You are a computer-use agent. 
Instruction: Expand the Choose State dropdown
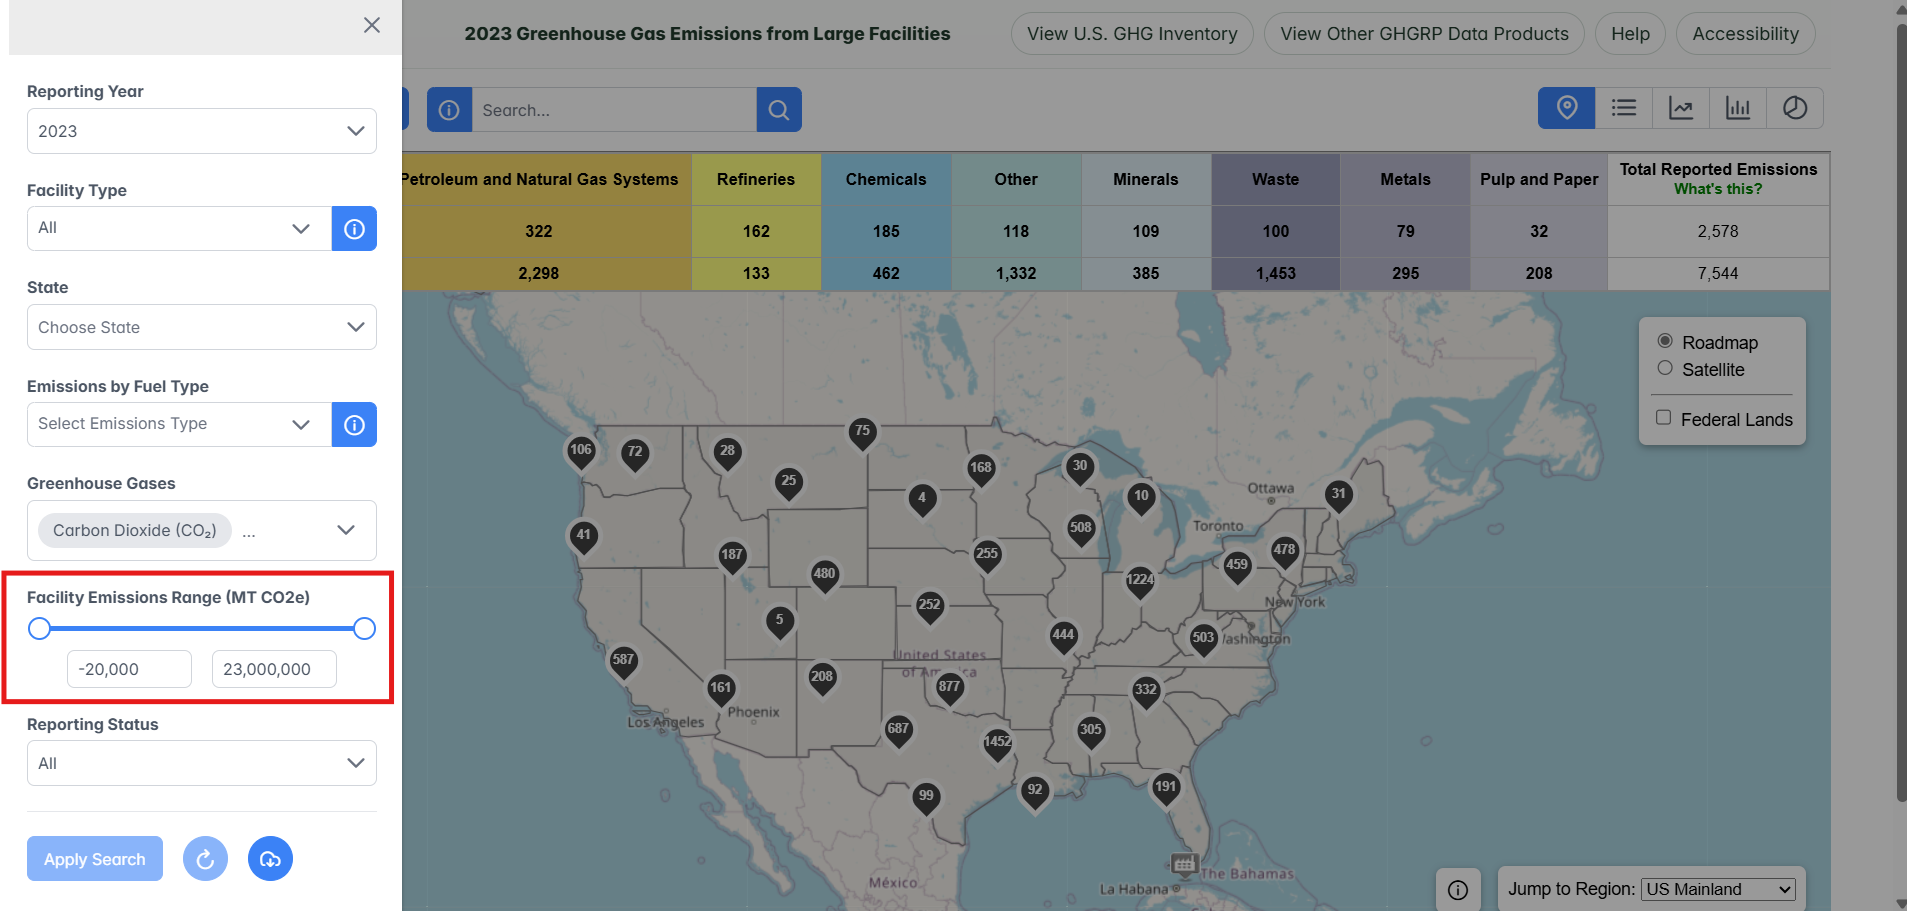pyautogui.click(x=201, y=327)
